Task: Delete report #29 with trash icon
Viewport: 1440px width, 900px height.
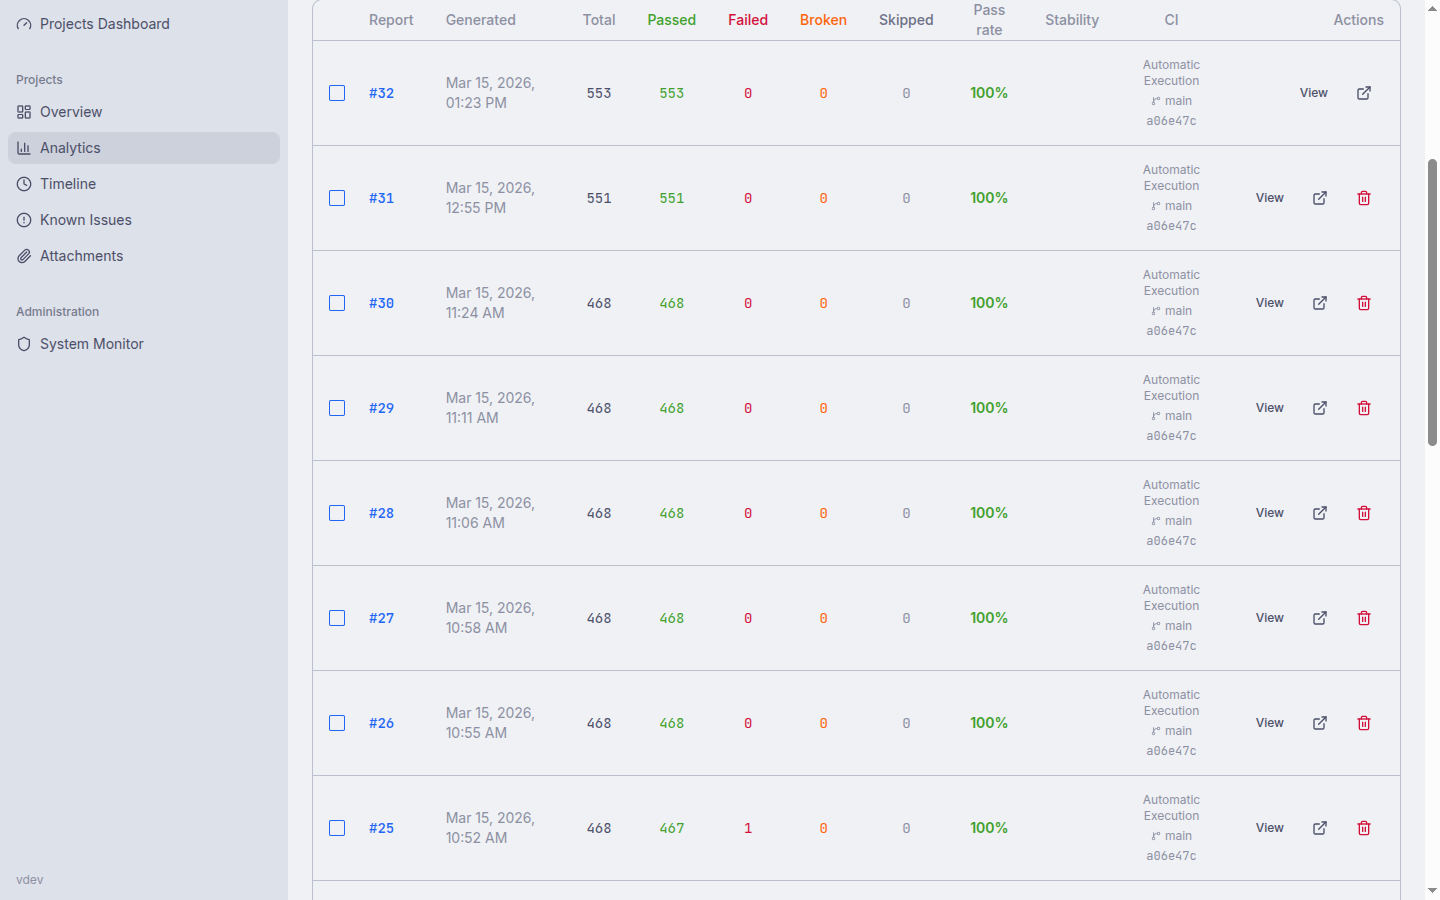Action: pyautogui.click(x=1364, y=408)
